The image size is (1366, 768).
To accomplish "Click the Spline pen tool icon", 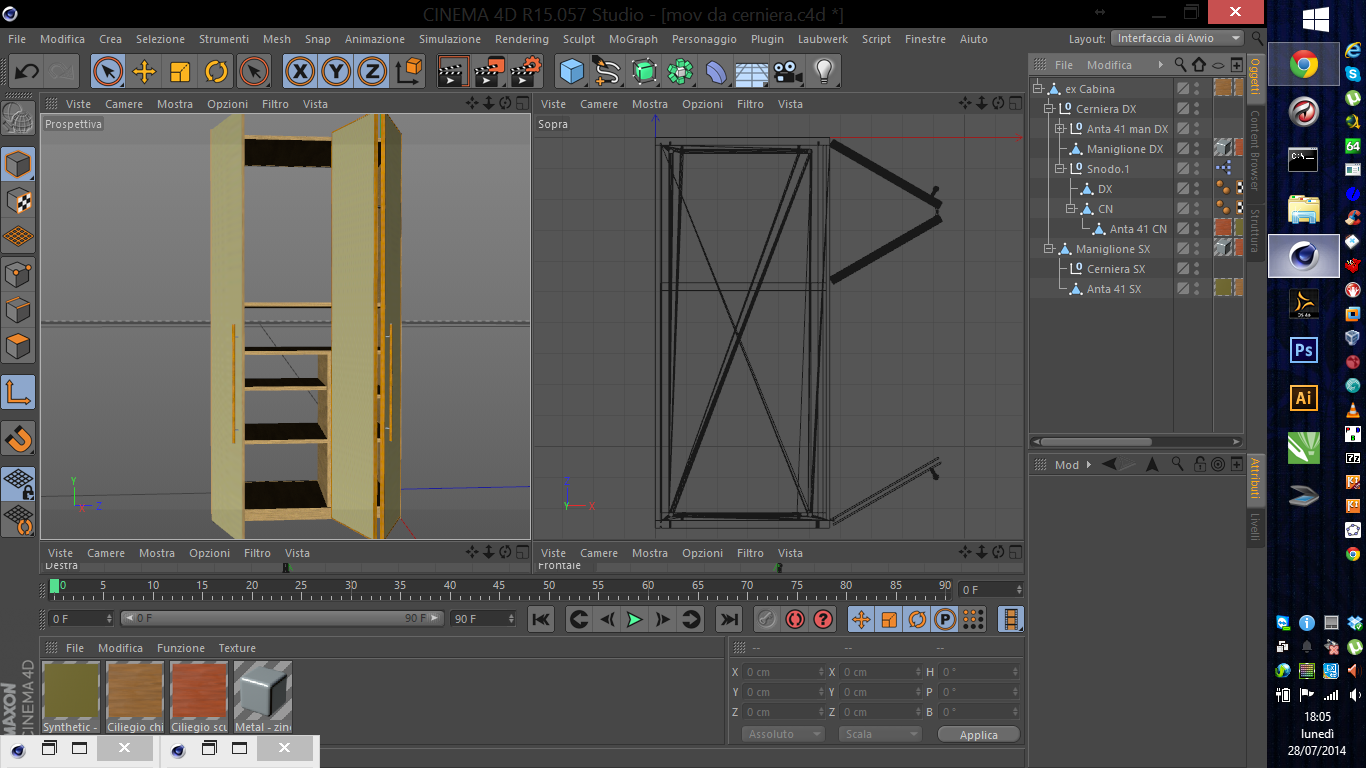I will (607, 71).
